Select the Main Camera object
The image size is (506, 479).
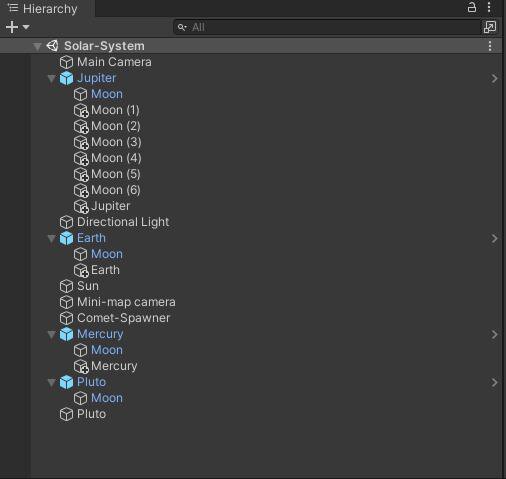[114, 62]
